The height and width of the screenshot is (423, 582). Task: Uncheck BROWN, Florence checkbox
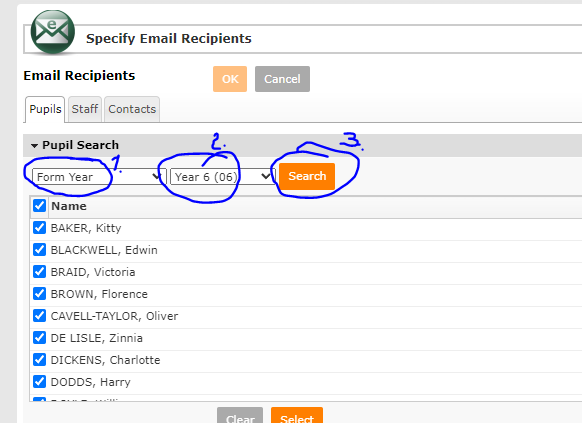click(39, 294)
